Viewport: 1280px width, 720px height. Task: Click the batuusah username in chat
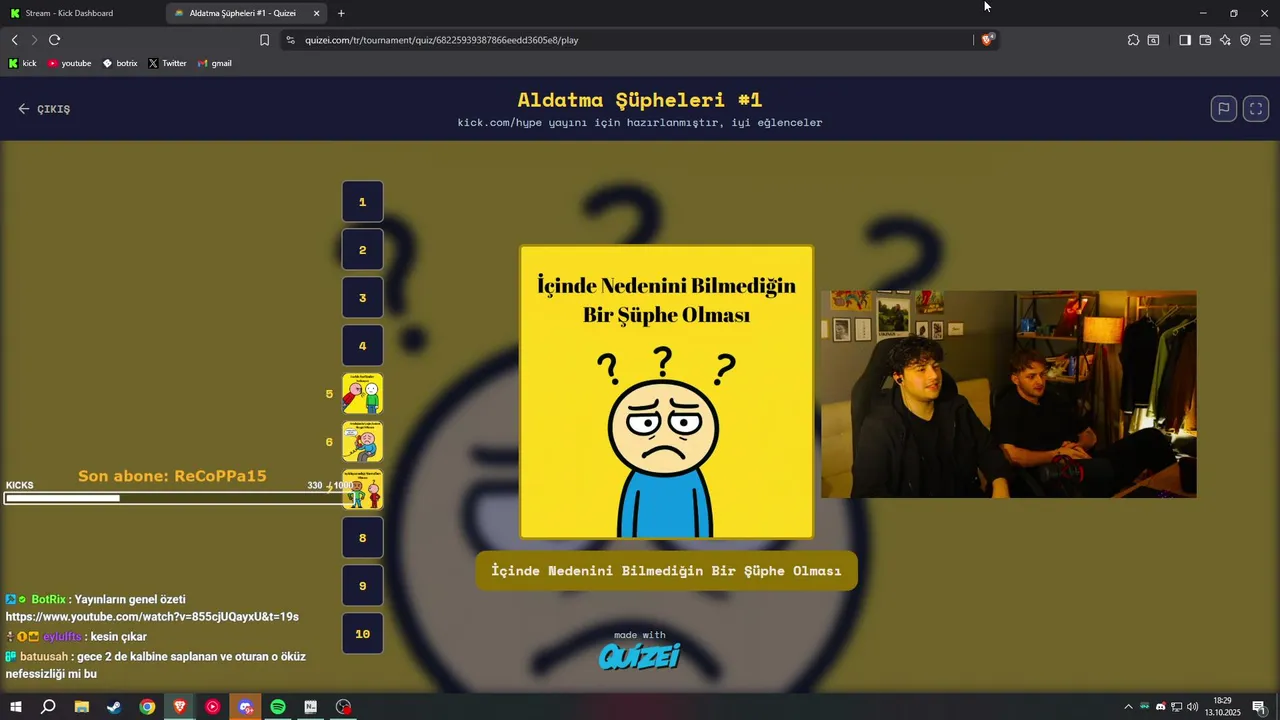click(x=44, y=657)
